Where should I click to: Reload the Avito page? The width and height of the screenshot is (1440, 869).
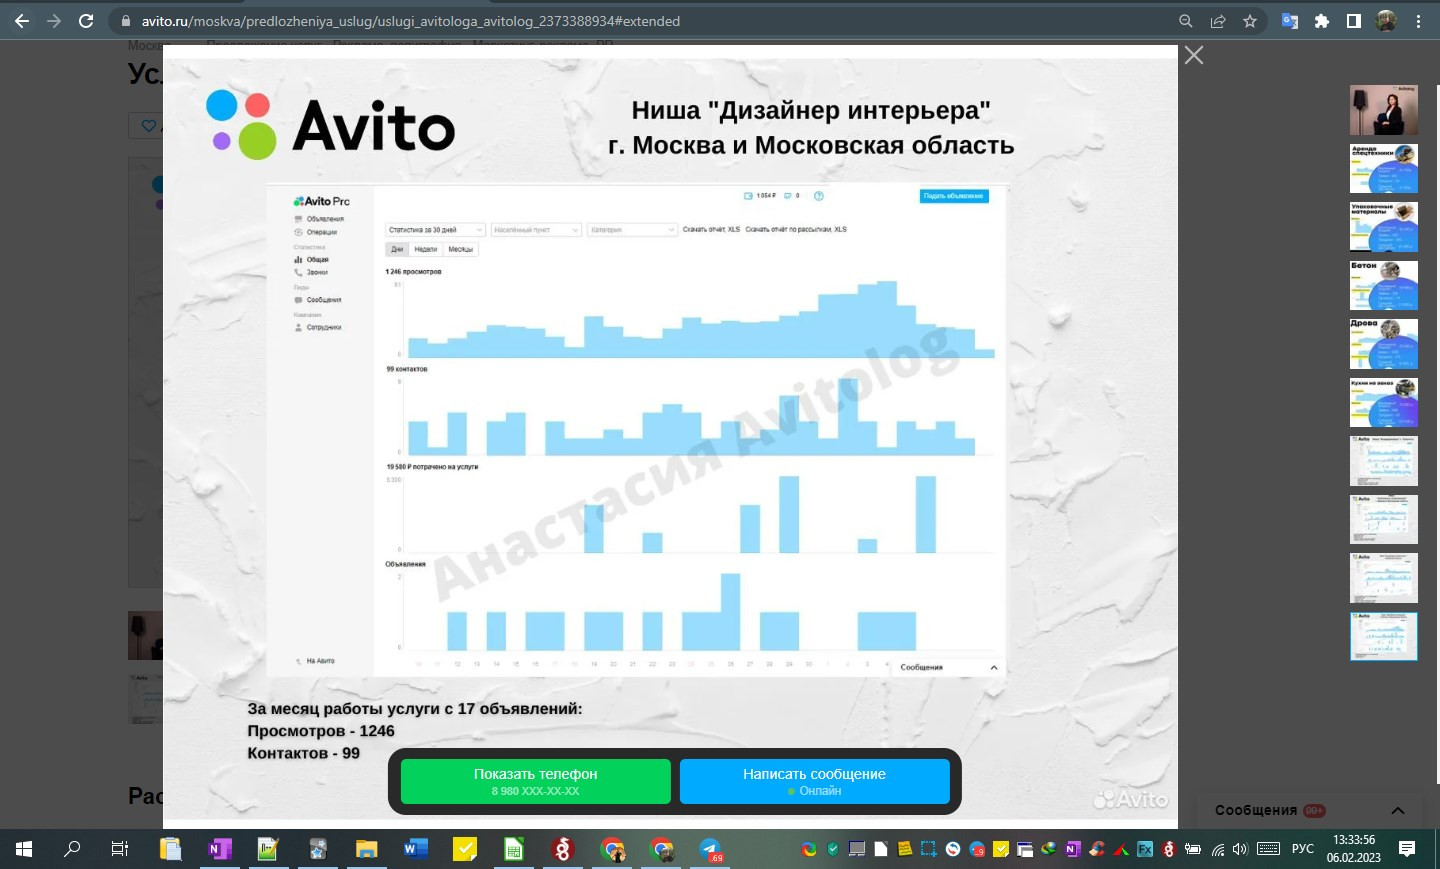pos(86,21)
